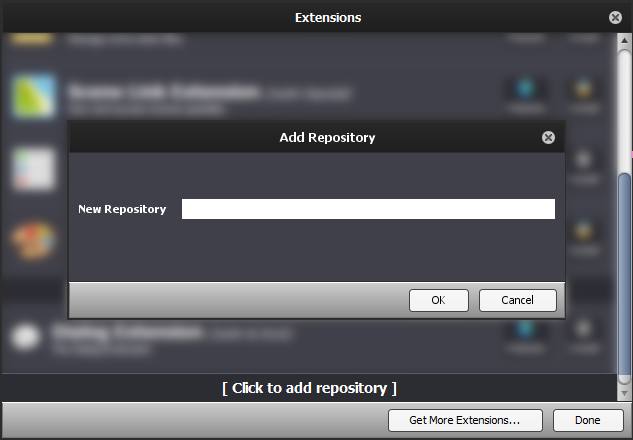Open Get More Extensions...
This screenshot has height=440, width=633.
[465, 420]
